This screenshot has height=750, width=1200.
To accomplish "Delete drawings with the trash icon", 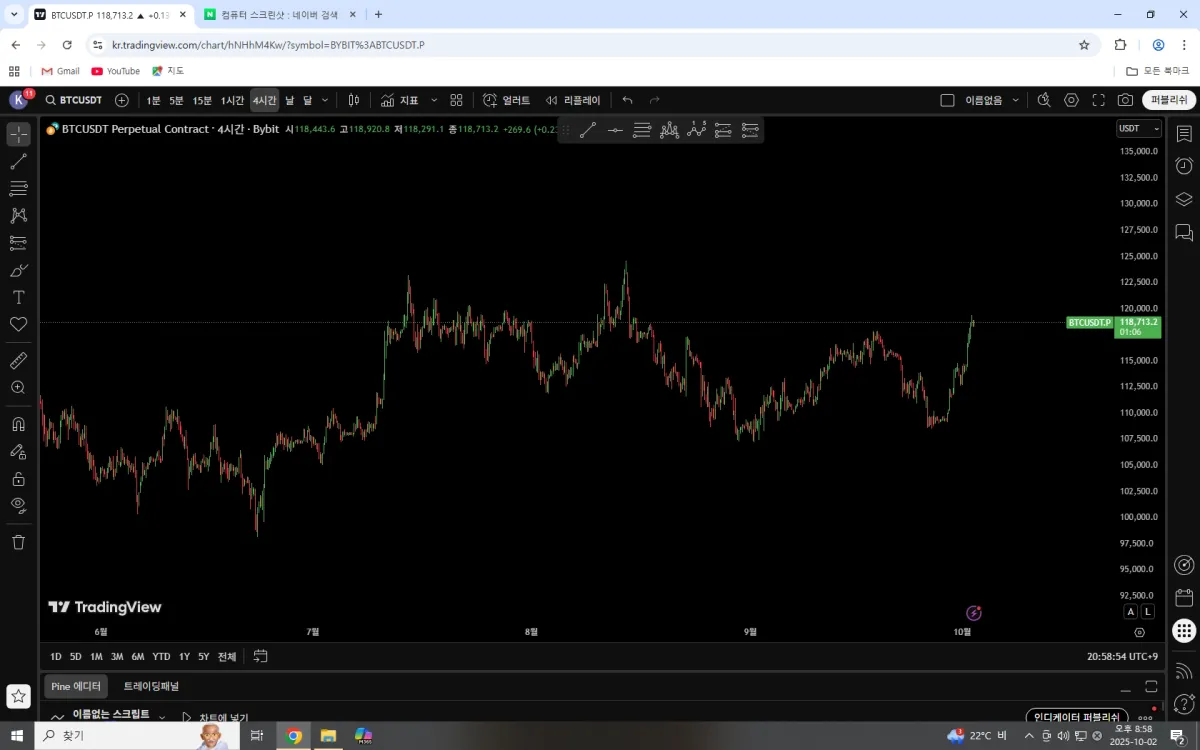I will (x=18, y=542).
